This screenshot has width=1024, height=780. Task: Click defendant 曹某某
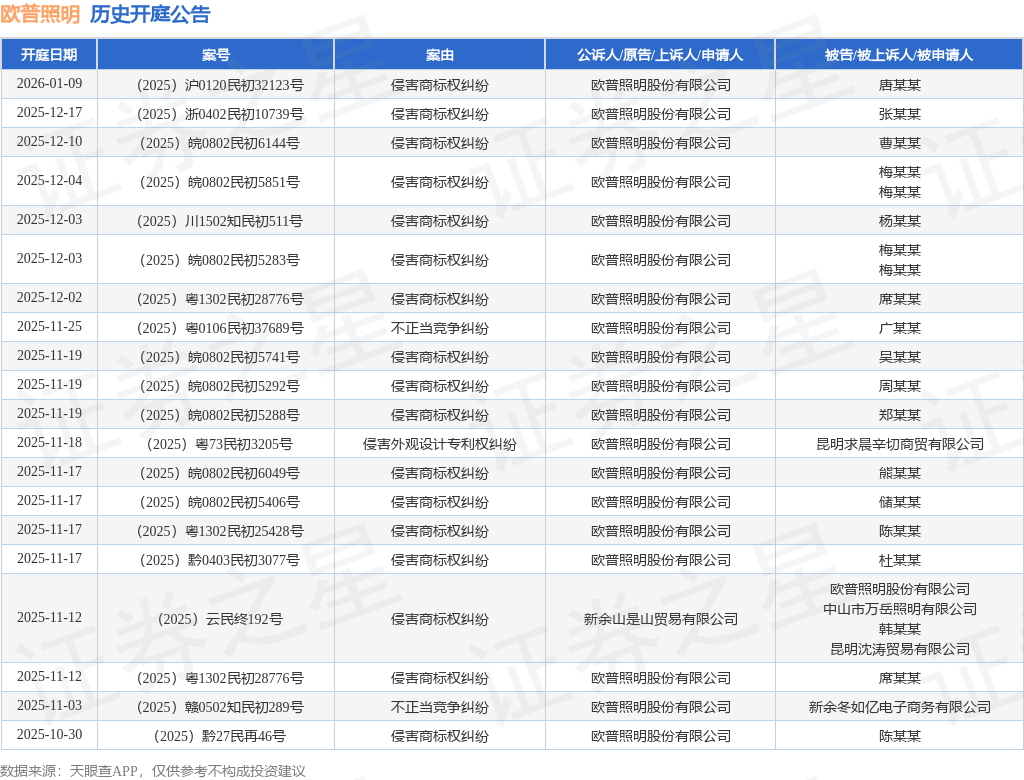pyautogui.click(x=899, y=143)
